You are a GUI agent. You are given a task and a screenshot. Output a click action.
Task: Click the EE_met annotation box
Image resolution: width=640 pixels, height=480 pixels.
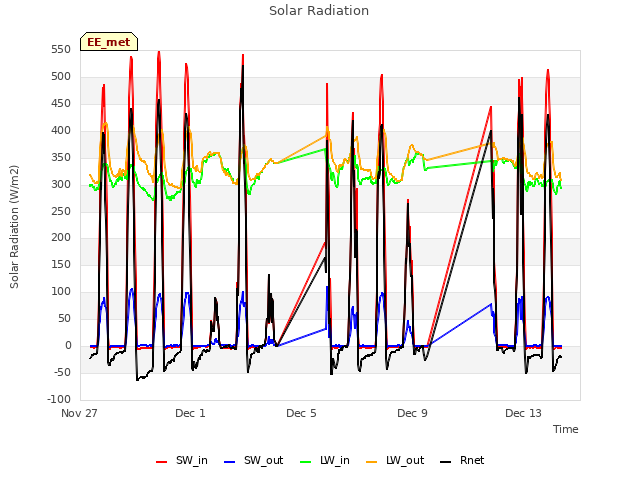[109, 42]
